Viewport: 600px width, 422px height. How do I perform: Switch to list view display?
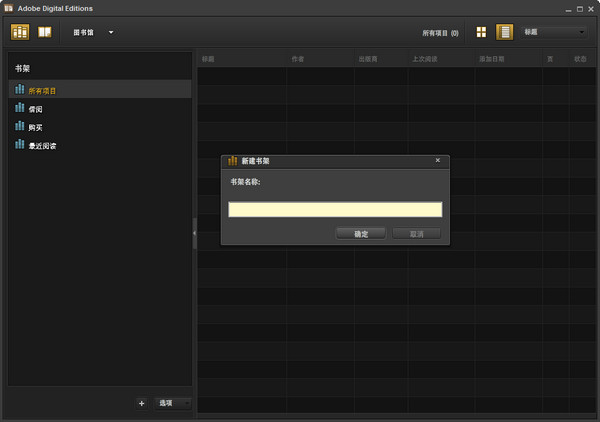click(x=504, y=32)
